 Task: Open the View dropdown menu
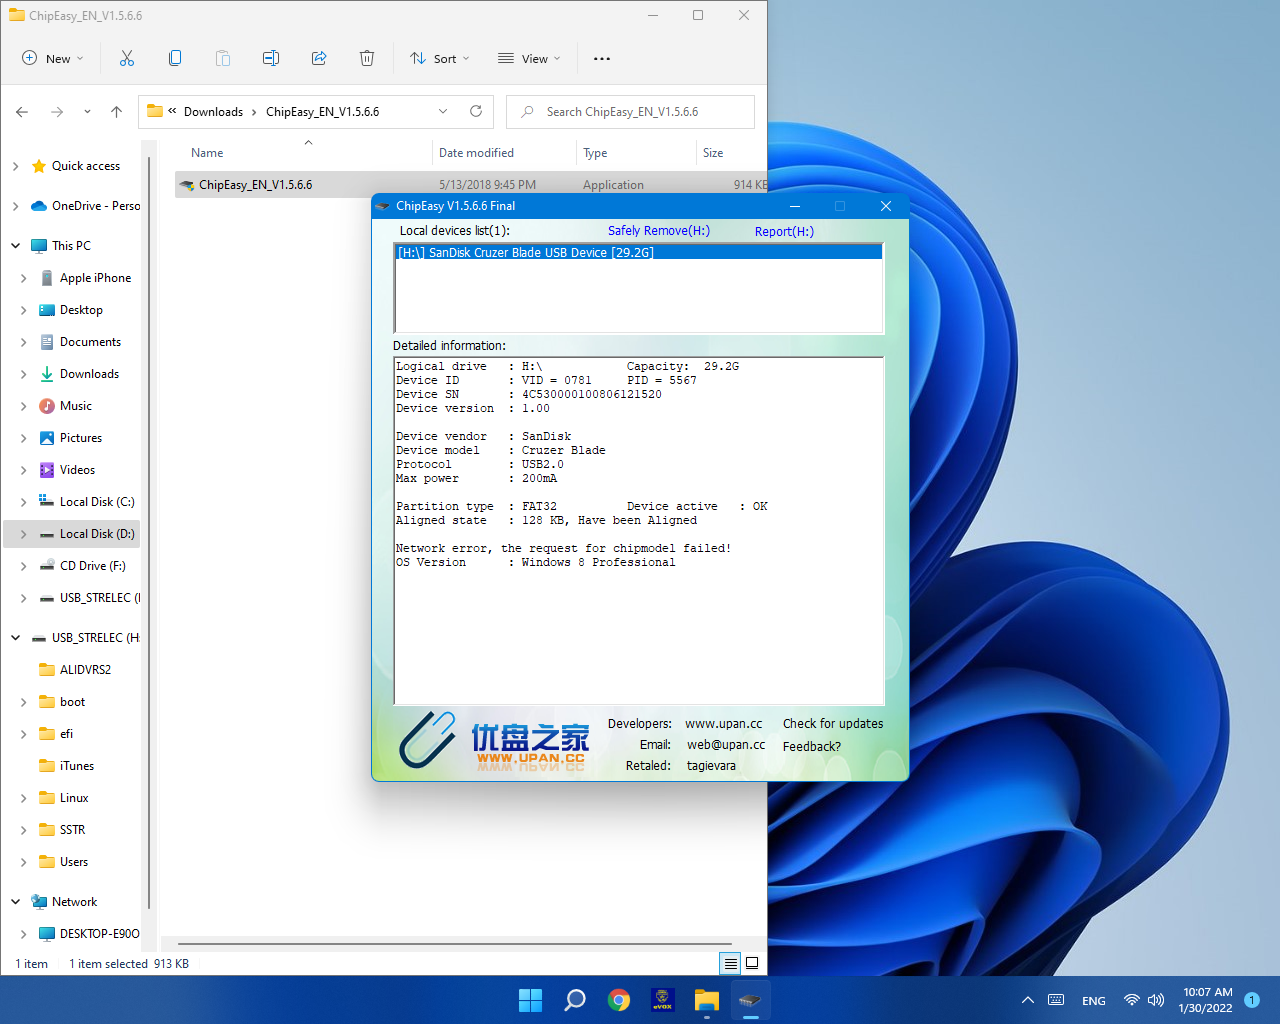click(529, 58)
